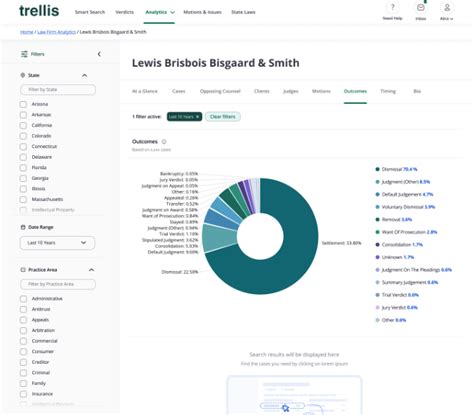The height and width of the screenshot is (415, 474).
Task: Click the Outcomes info icon
Action: pyautogui.click(x=164, y=142)
